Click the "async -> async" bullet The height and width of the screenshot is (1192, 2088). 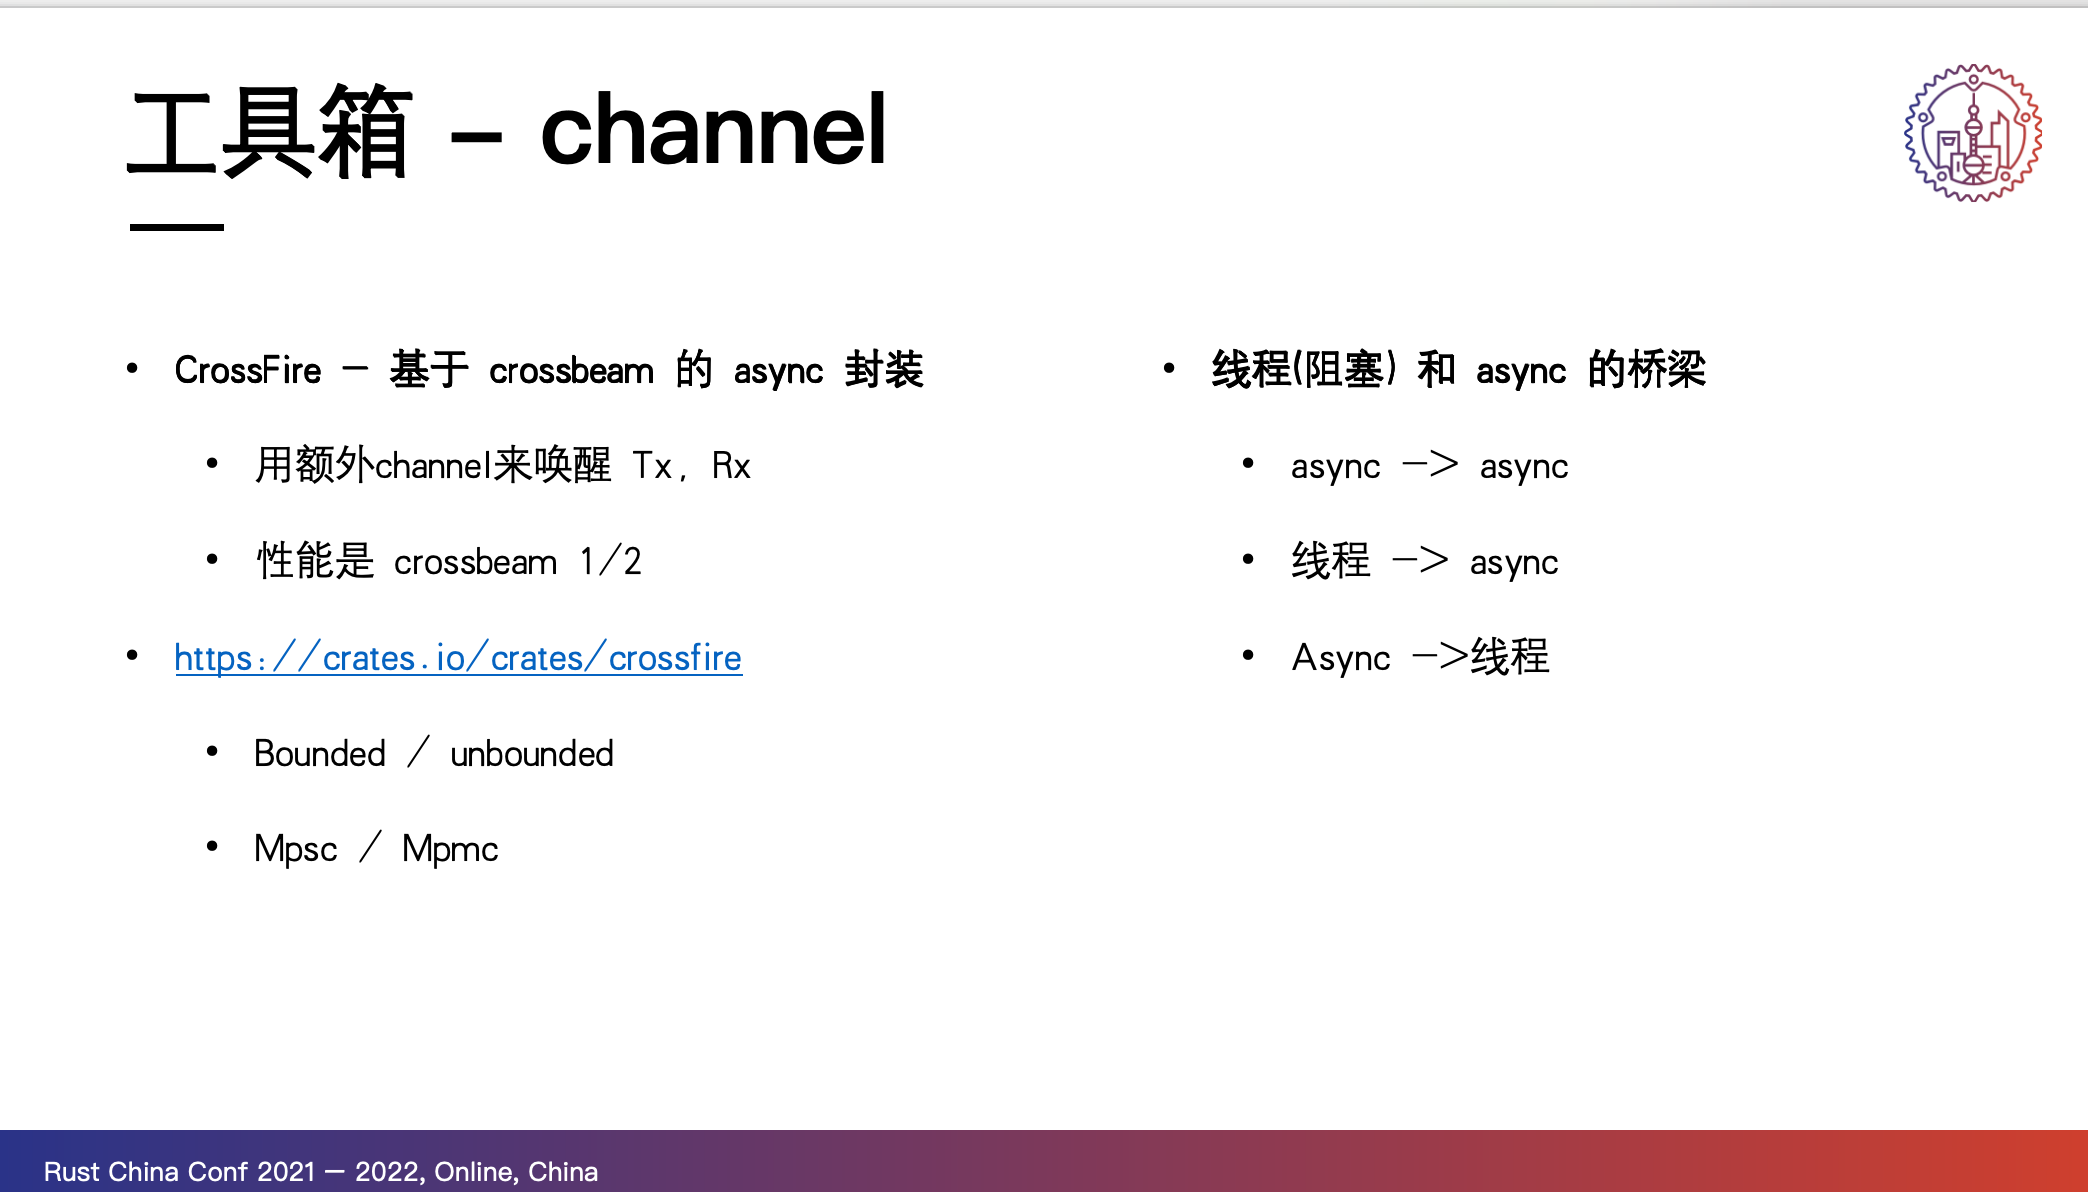pos(1429,467)
